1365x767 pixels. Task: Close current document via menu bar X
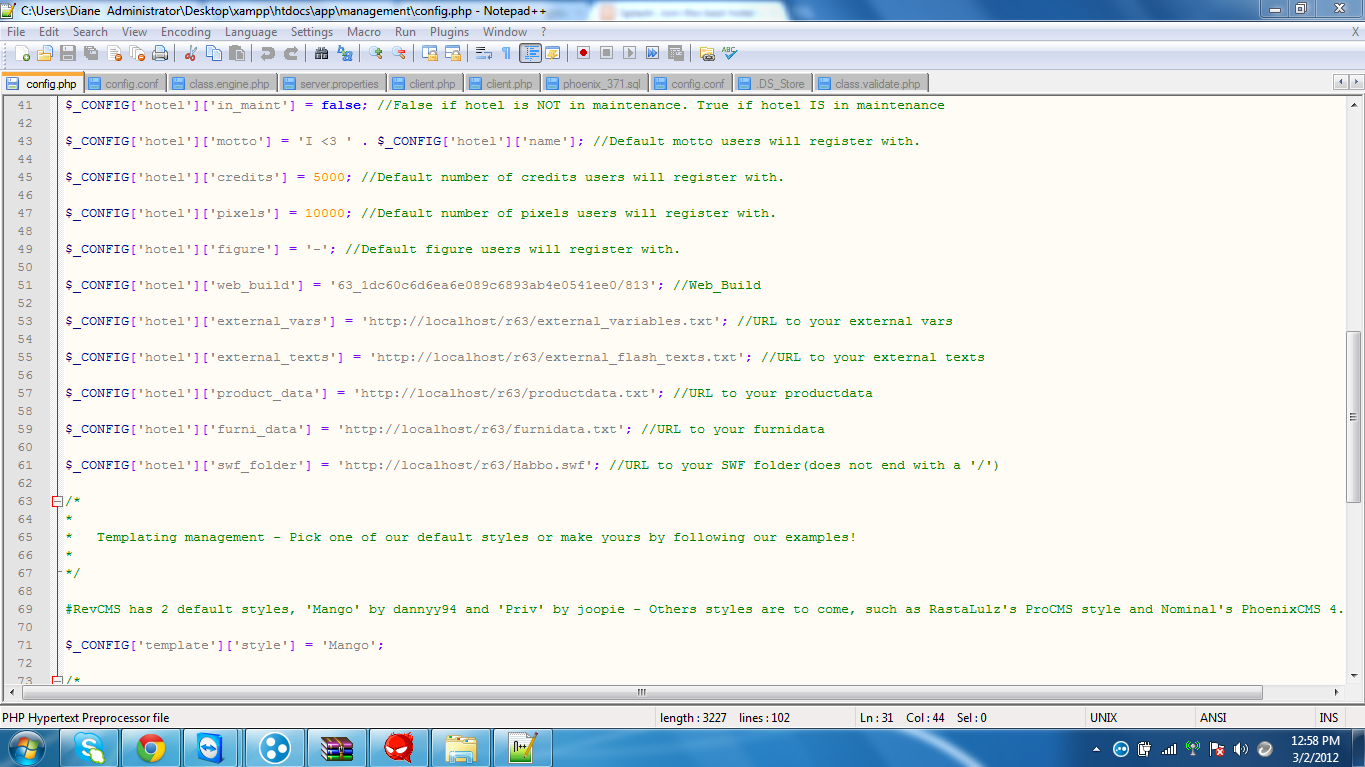pos(1355,32)
